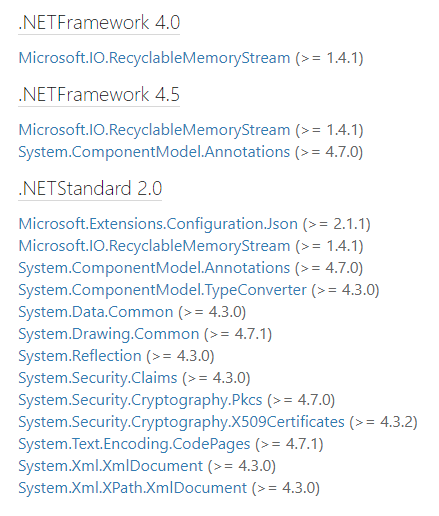Follow the System.Xml.XmlDocument link
439x516 pixels.
point(110,466)
